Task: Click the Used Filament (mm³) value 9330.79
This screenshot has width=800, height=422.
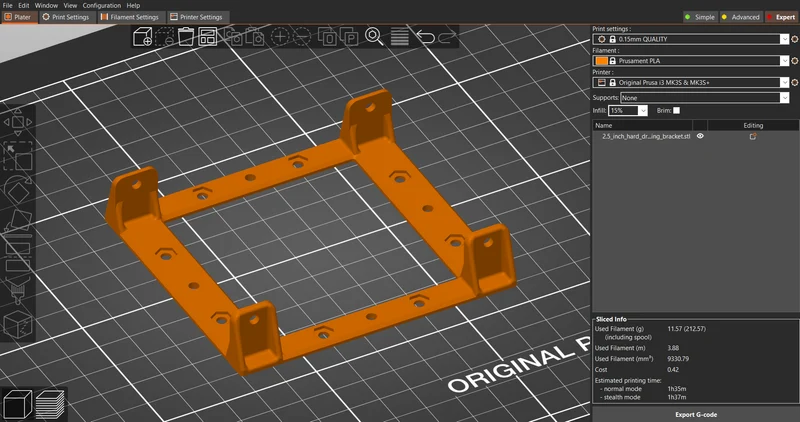Action: (678, 359)
